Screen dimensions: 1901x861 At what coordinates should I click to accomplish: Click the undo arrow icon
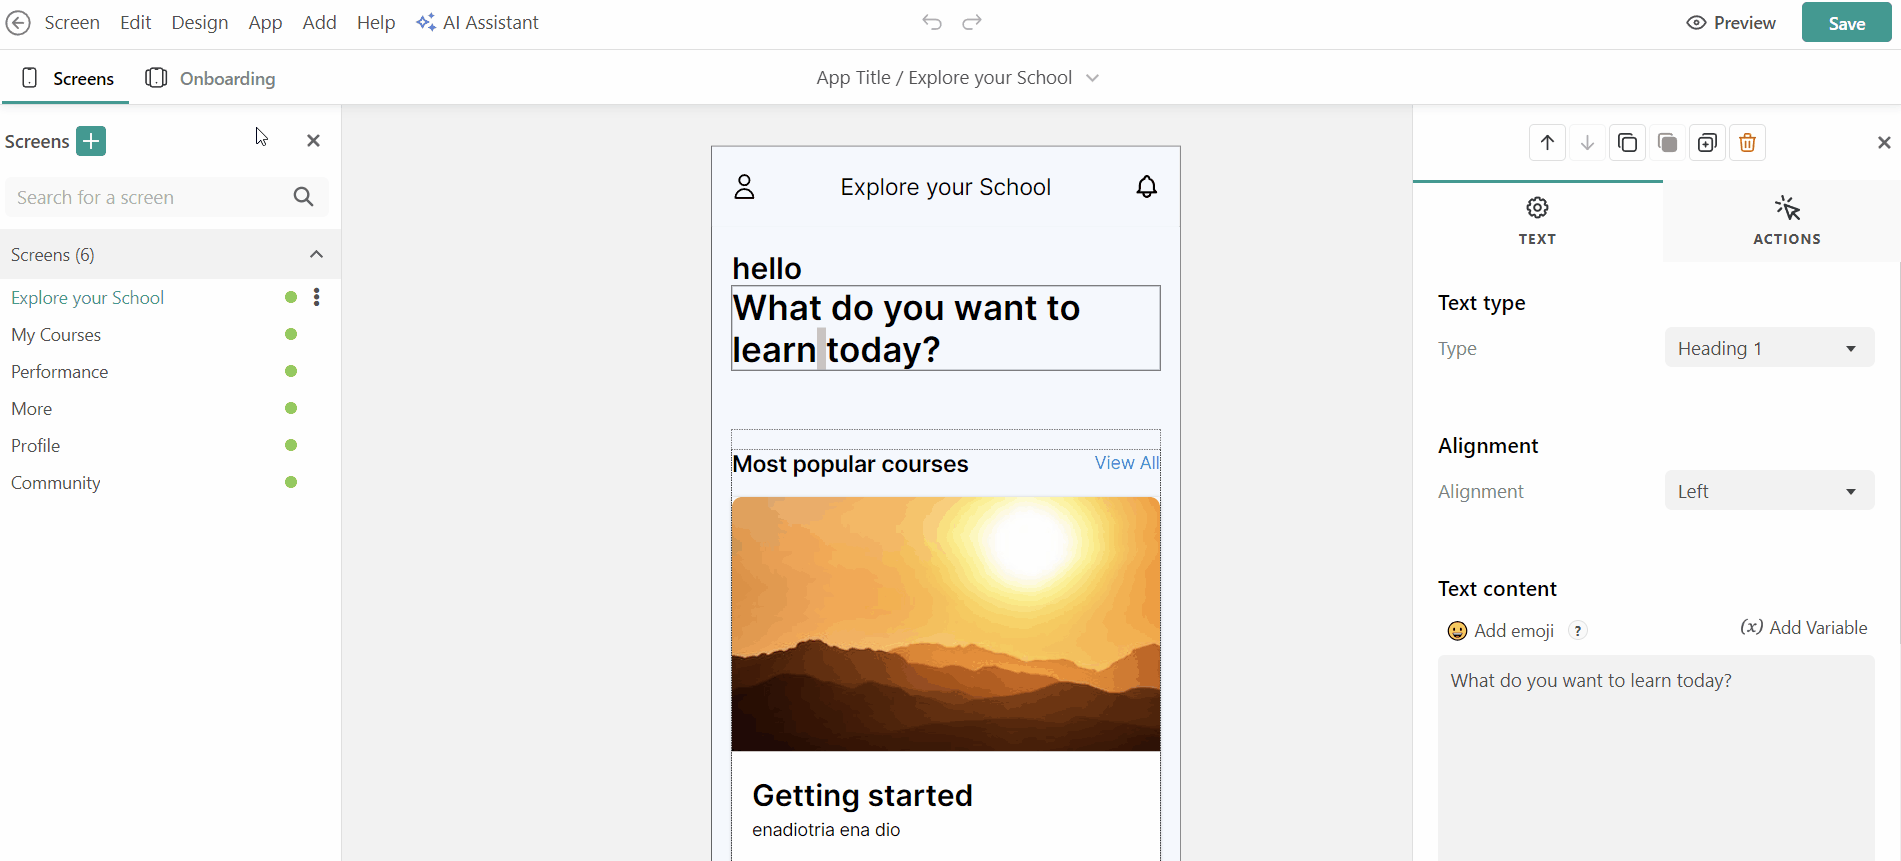pos(932,22)
